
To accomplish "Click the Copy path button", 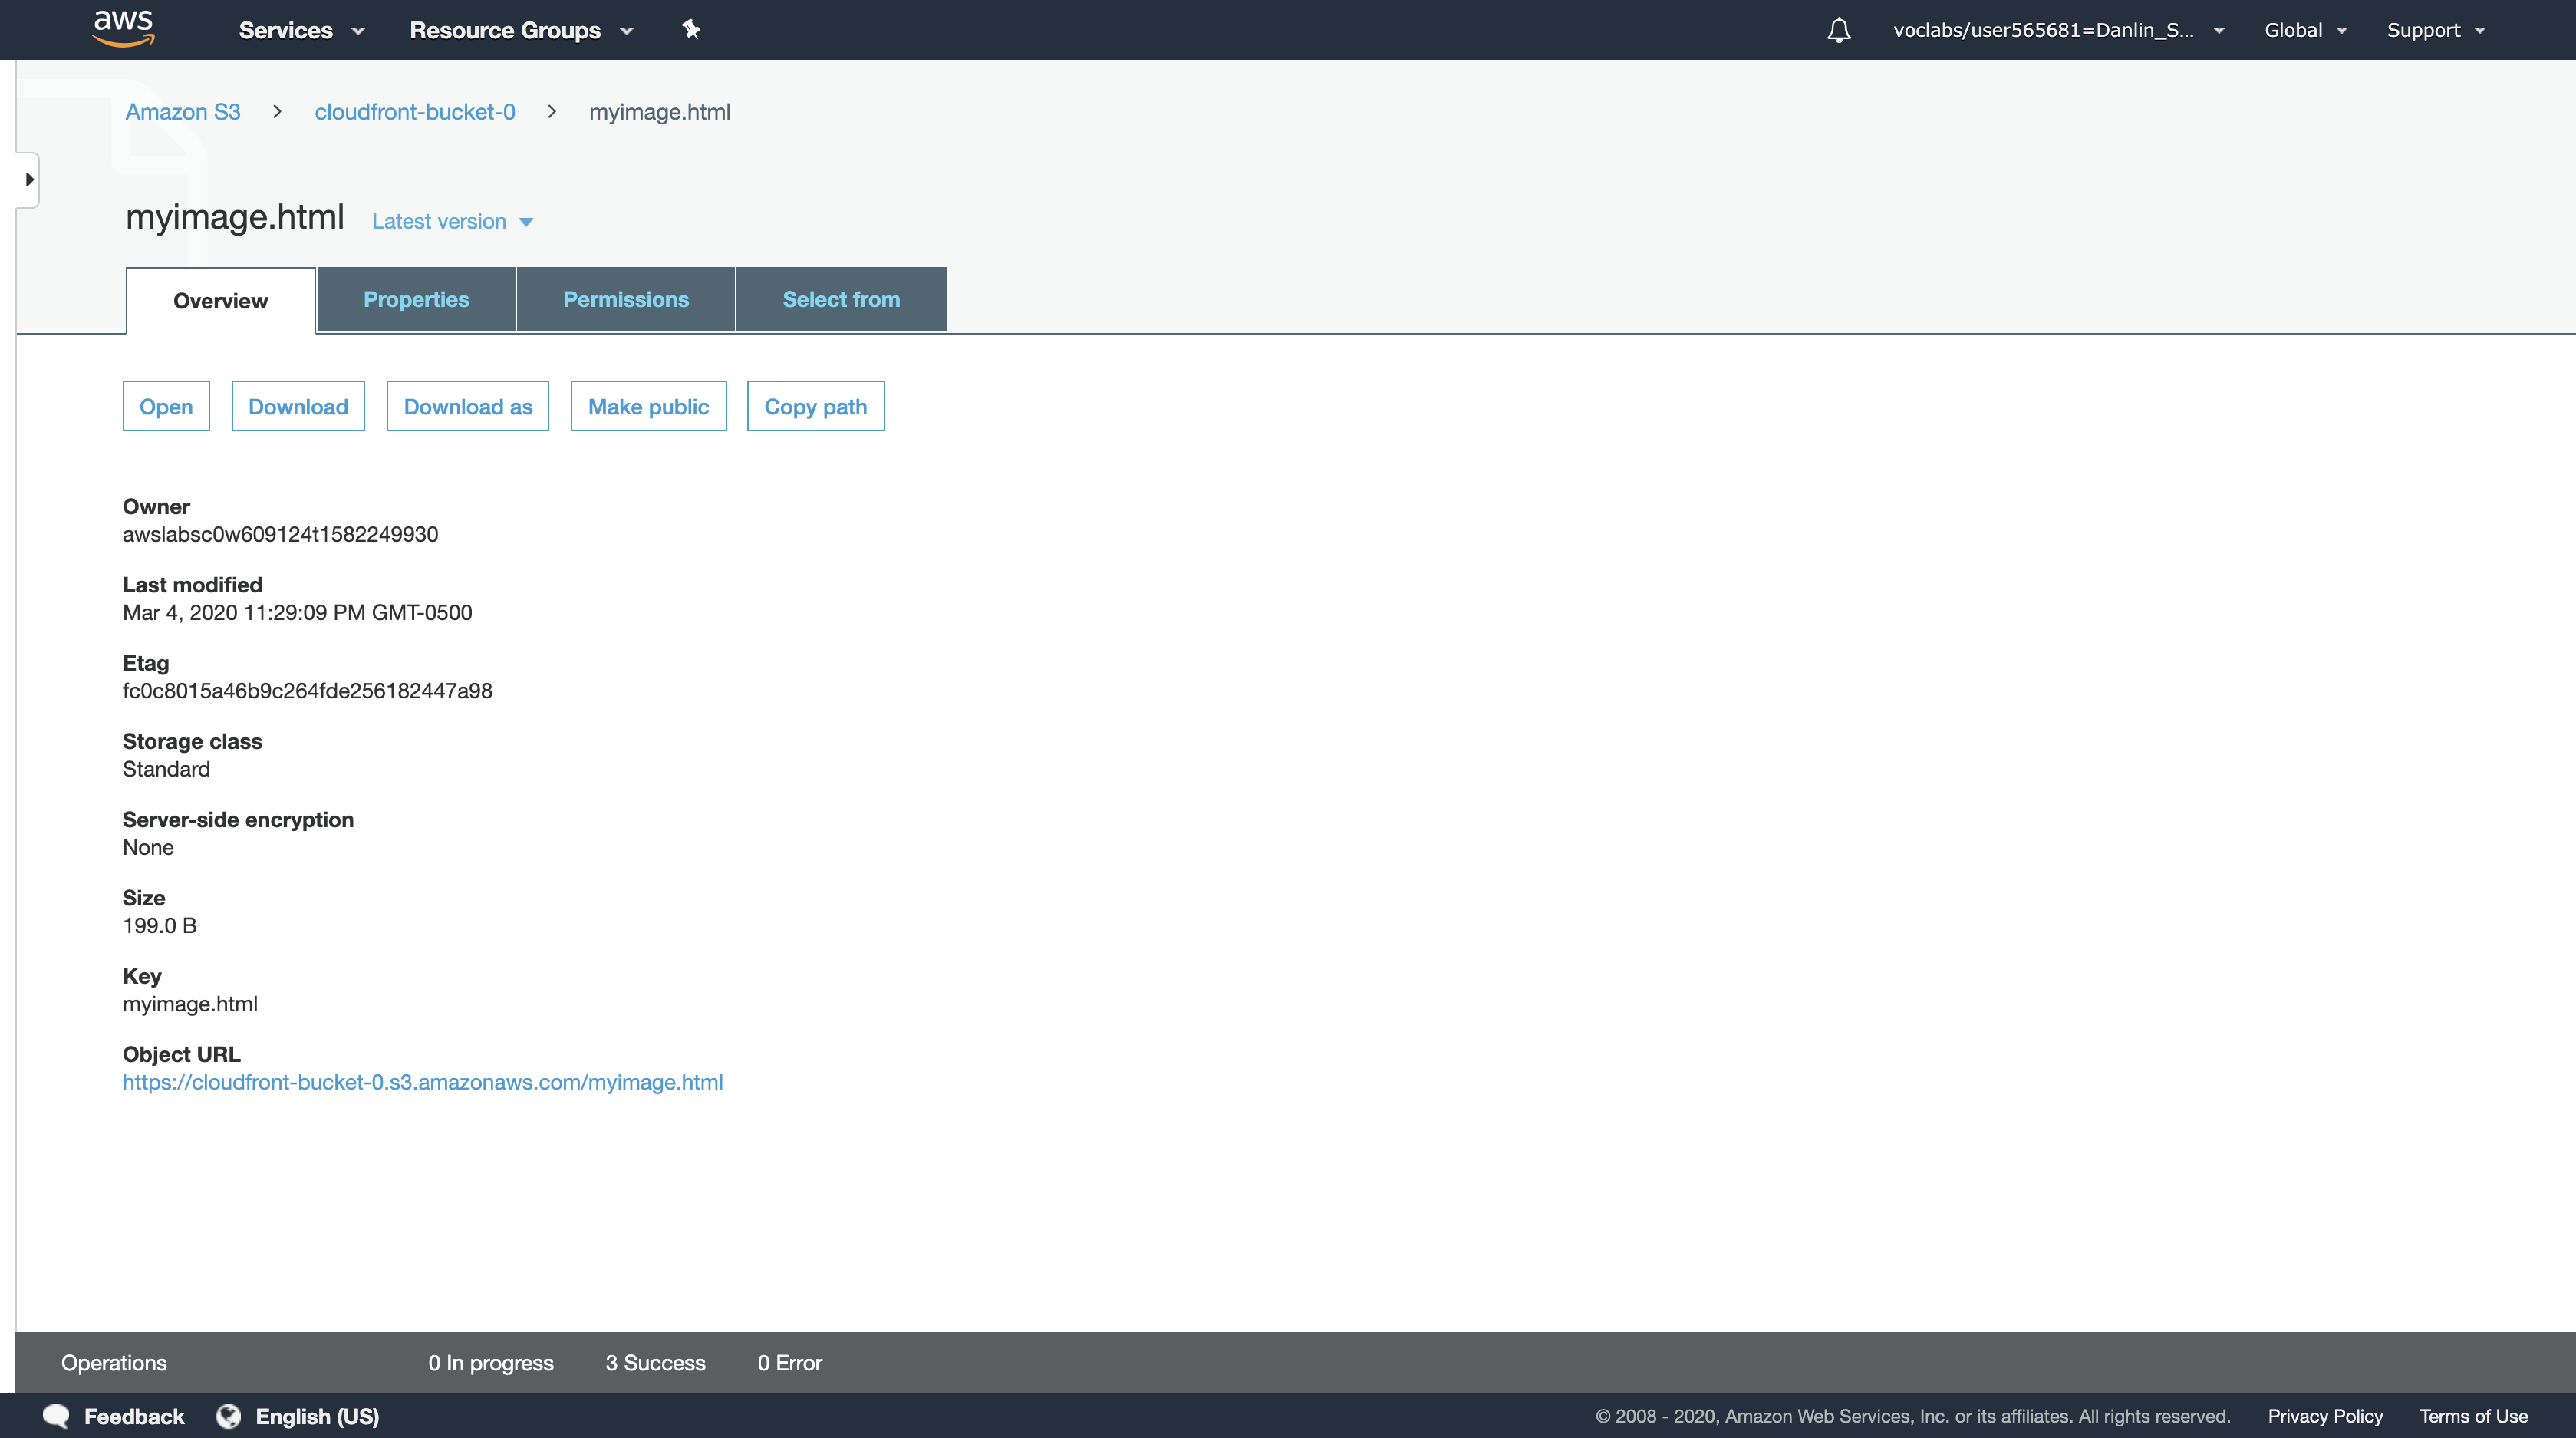I will 815,406.
